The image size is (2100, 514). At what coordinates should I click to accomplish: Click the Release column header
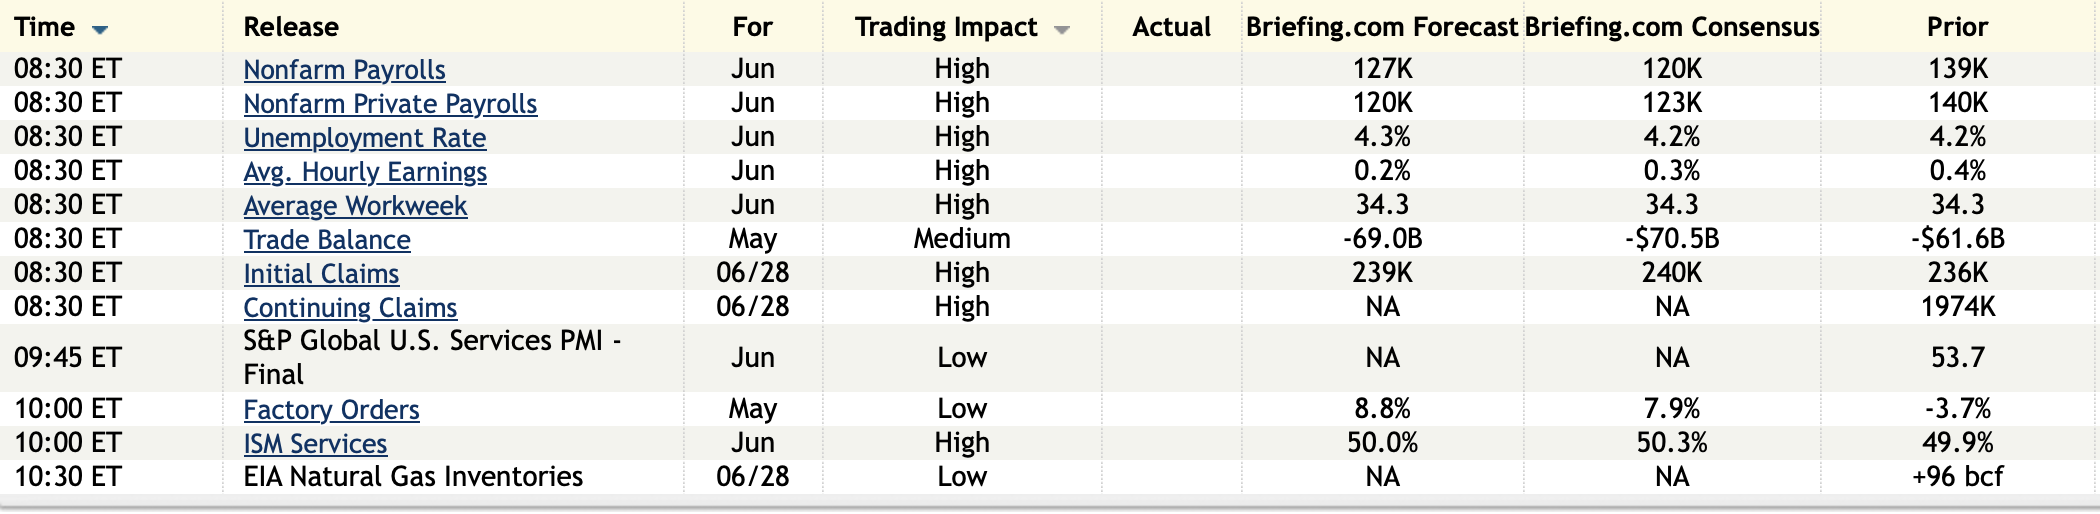[291, 27]
